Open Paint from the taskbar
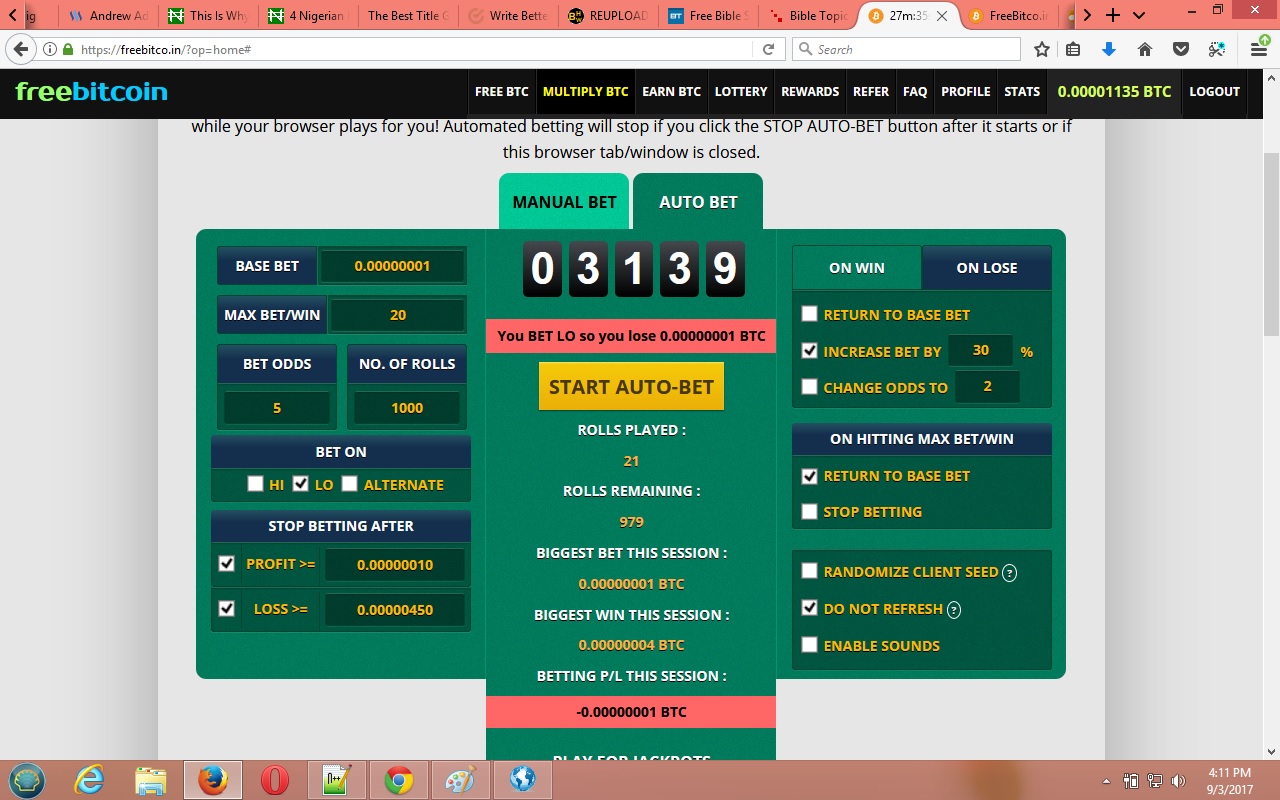The width and height of the screenshot is (1280, 800). [460, 780]
